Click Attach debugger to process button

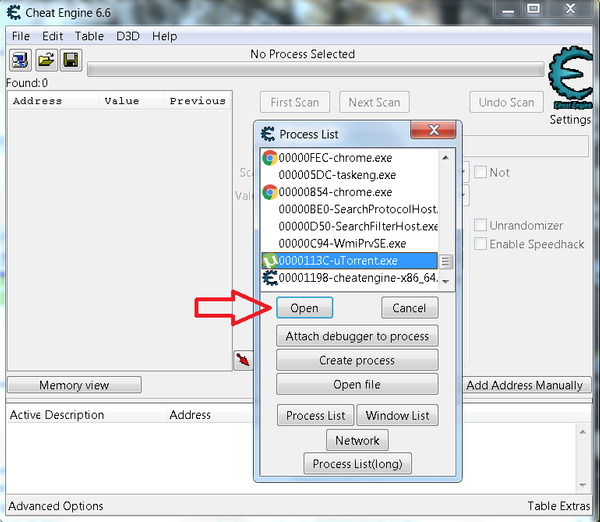pos(357,336)
